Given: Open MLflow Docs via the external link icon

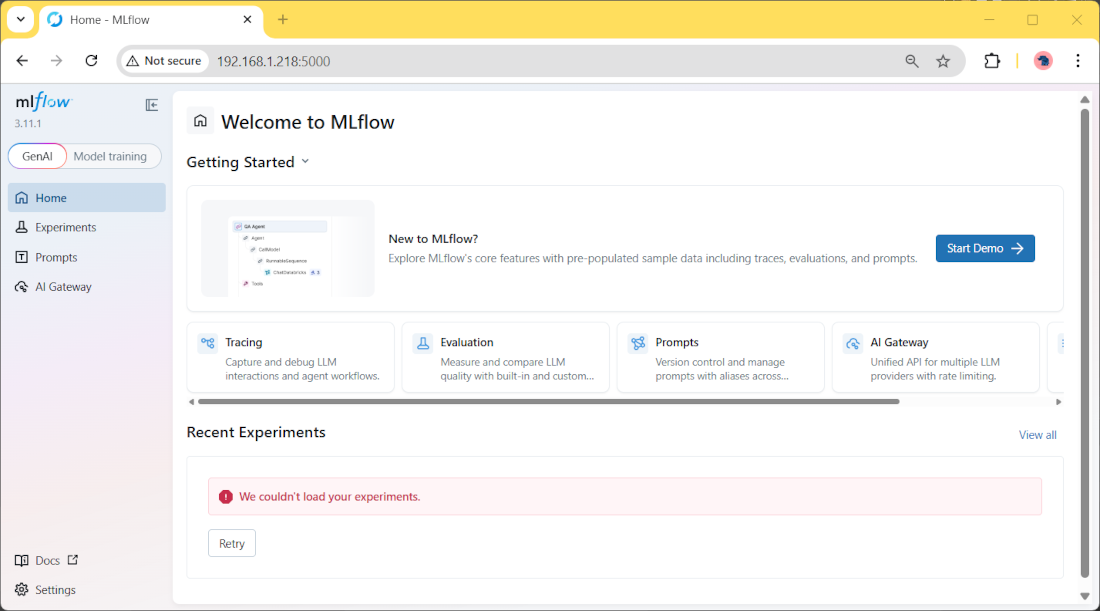Looking at the screenshot, I should click(72, 560).
